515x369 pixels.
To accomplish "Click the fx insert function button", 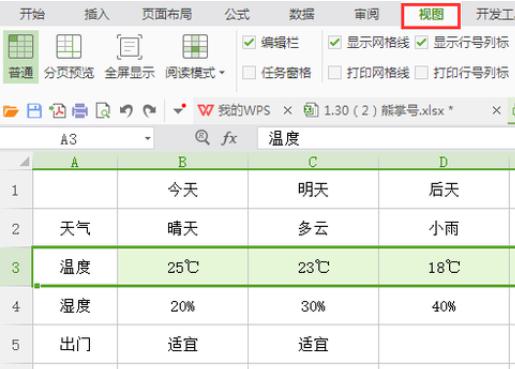I will pos(229,138).
